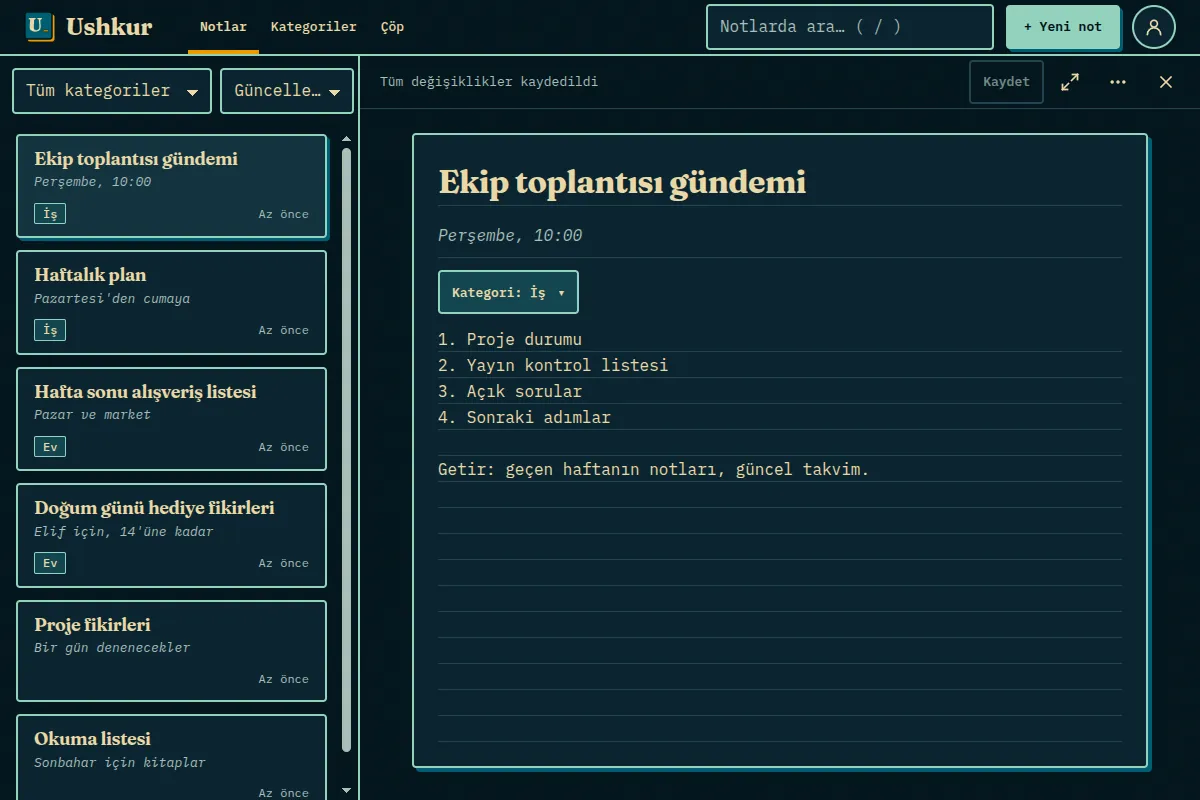Select the Ekip toplantısı gündemi note card
The image size is (1200, 800).
pyautogui.click(x=171, y=186)
